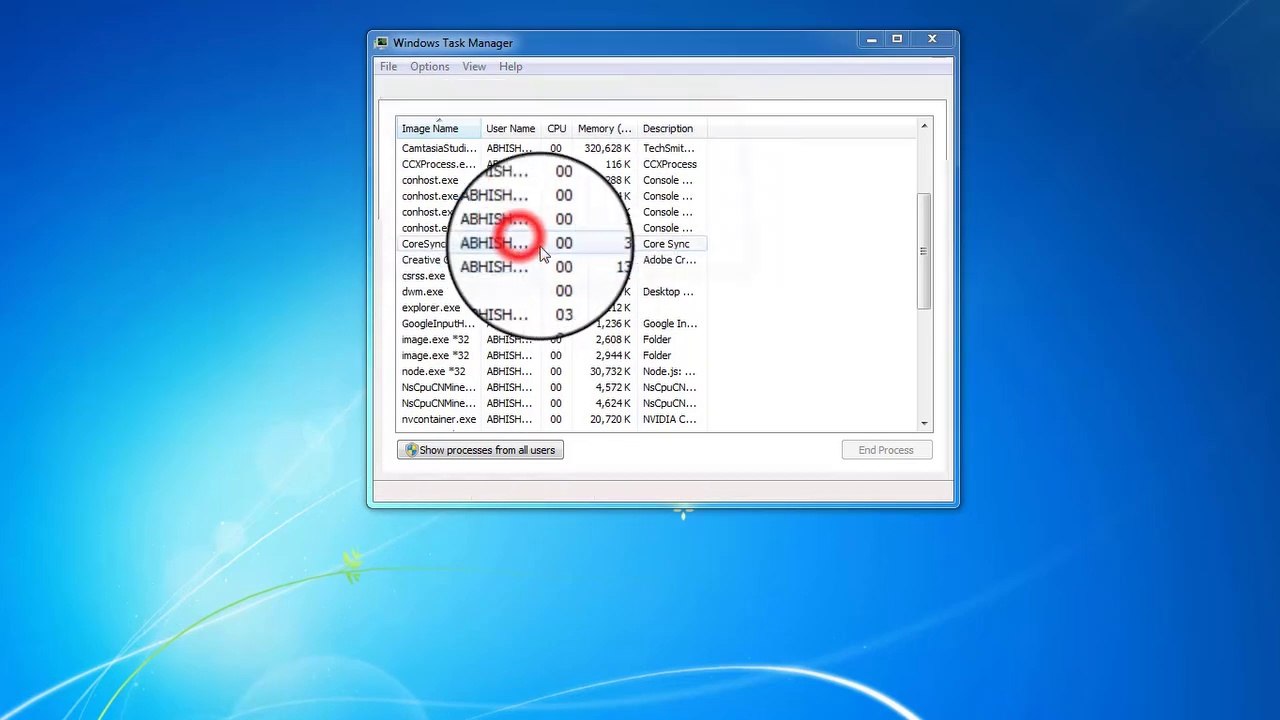This screenshot has height=720, width=1280.
Task: Click Show processes from all users
Action: click(480, 450)
